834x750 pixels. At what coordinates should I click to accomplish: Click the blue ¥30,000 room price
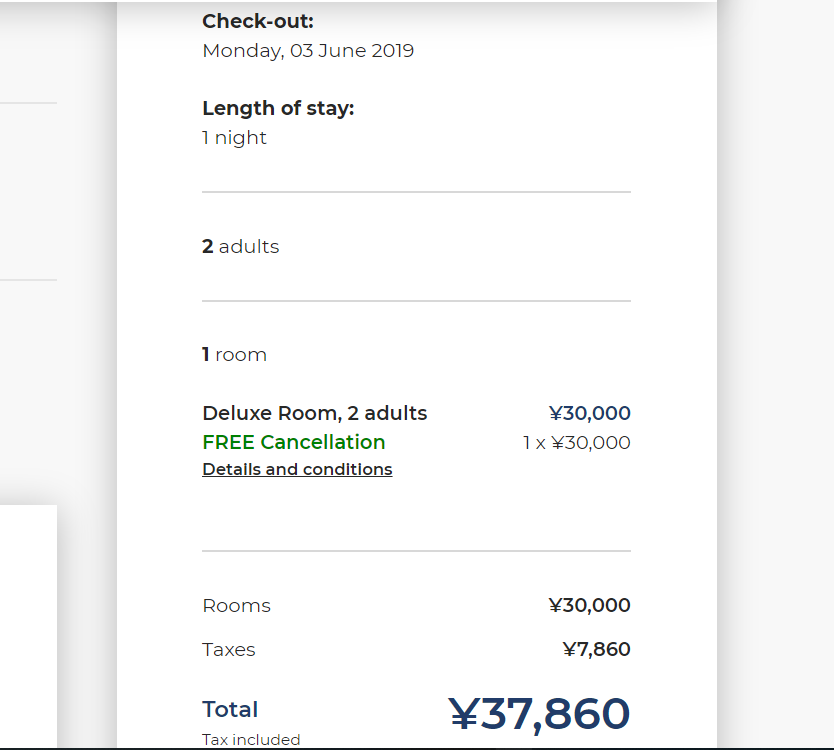(589, 413)
